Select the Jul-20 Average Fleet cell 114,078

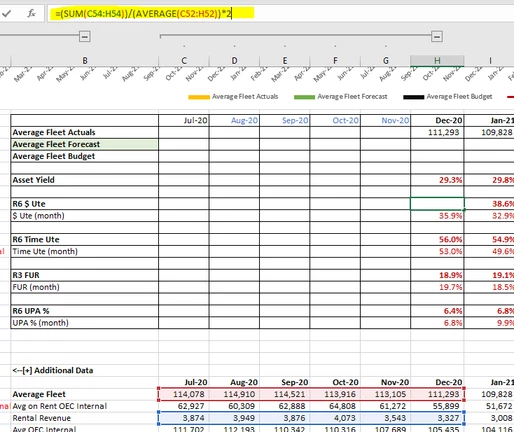click(184, 394)
